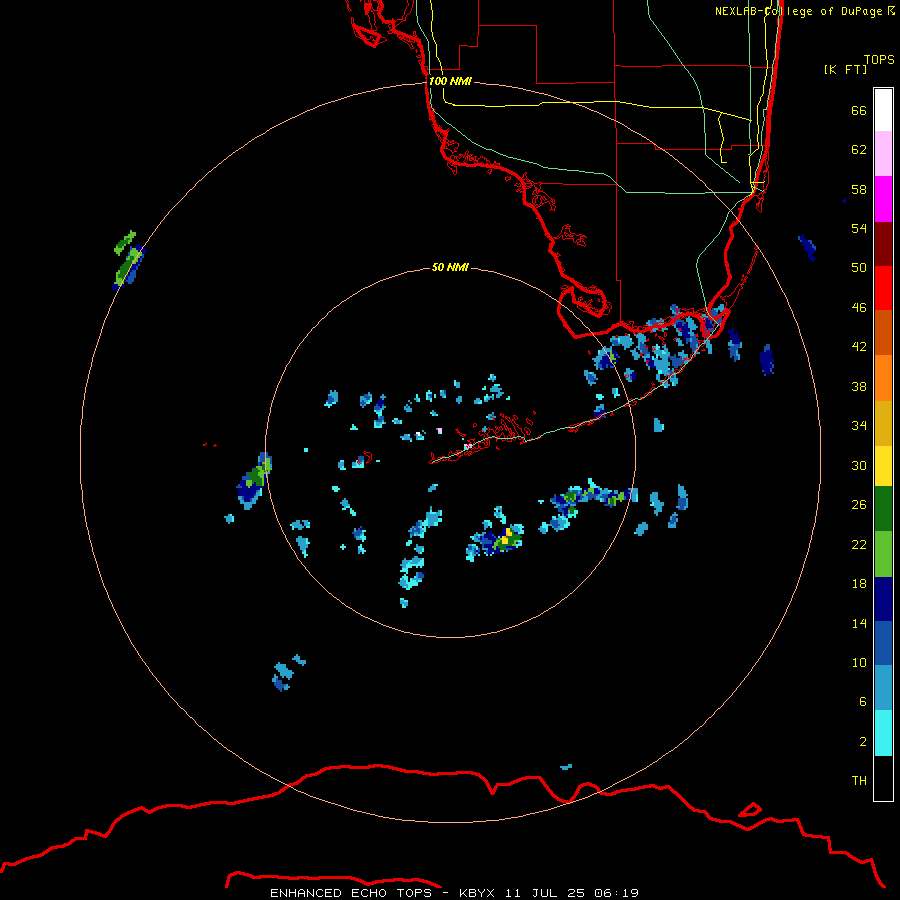Pick the bright yellow legend swatch
Image resolution: width=900 pixels, height=900 pixels.
pyautogui.click(x=883, y=466)
